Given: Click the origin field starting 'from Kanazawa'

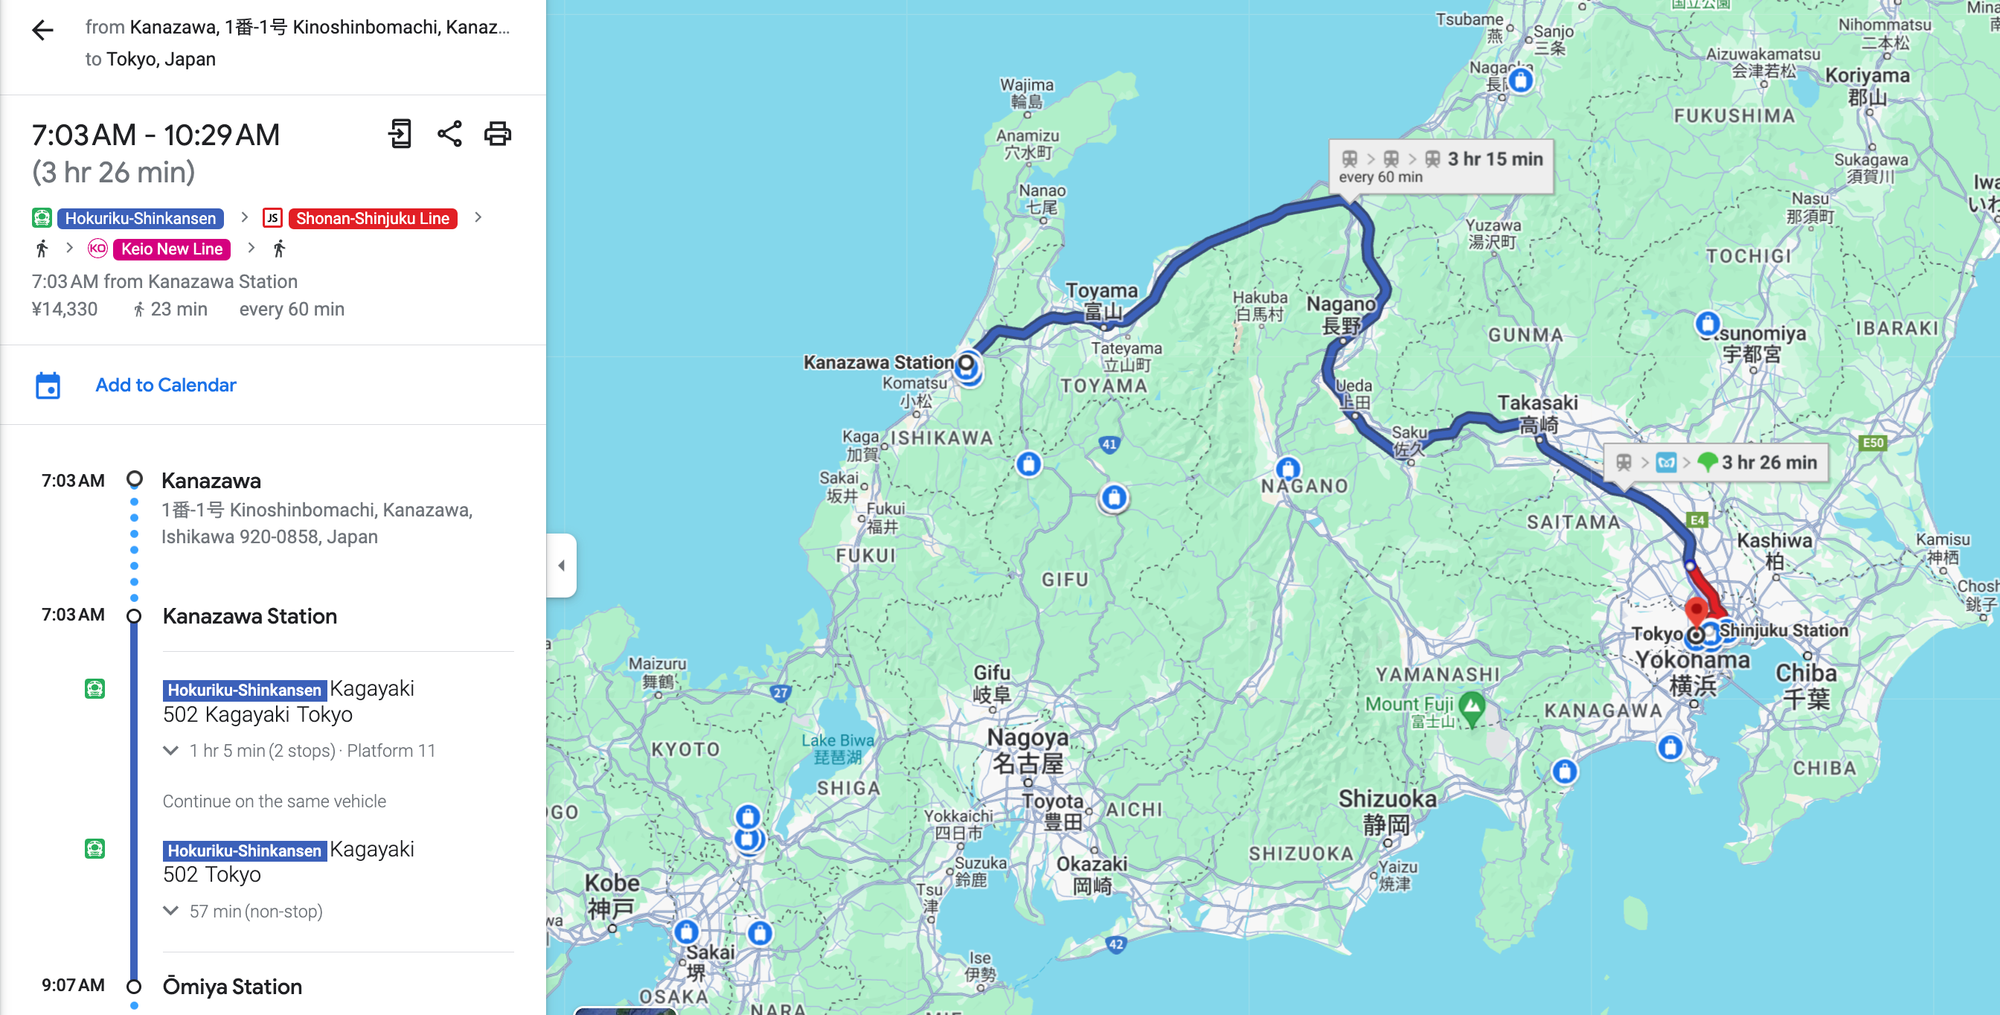Looking at the screenshot, I should (x=298, y=27).
